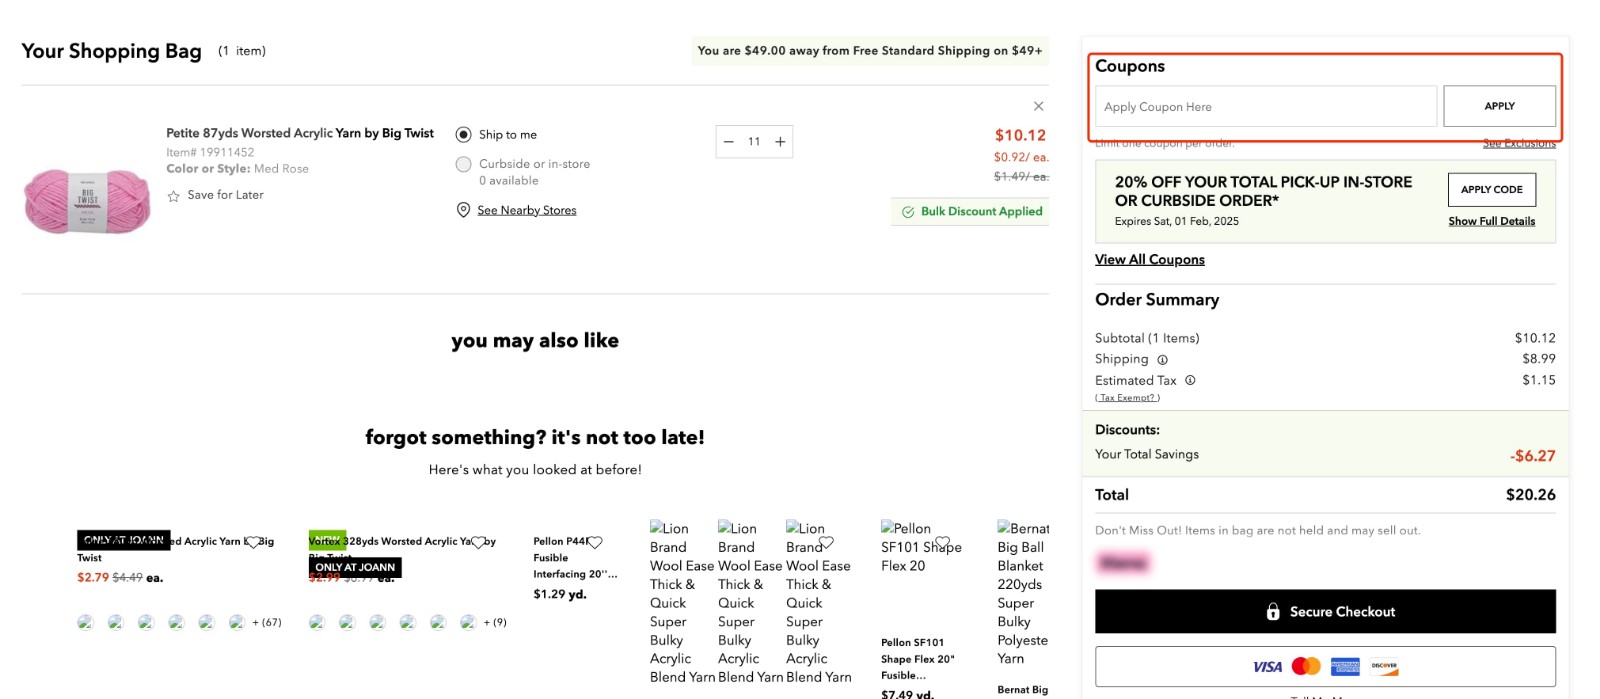
Task: Click the order Total $20.26
Action: [1531, 494]
